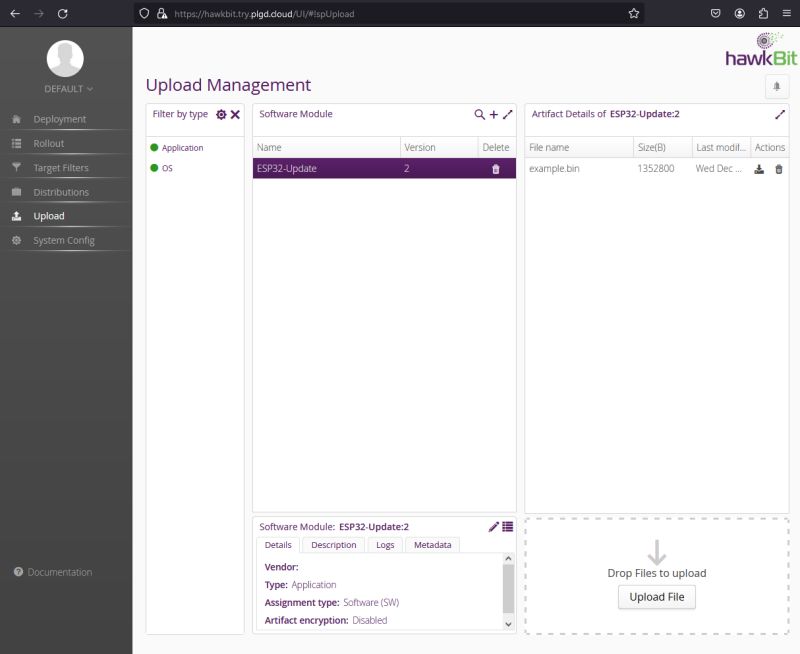
Task: Delete the ESP32-Update module
Action: [495, 169]
